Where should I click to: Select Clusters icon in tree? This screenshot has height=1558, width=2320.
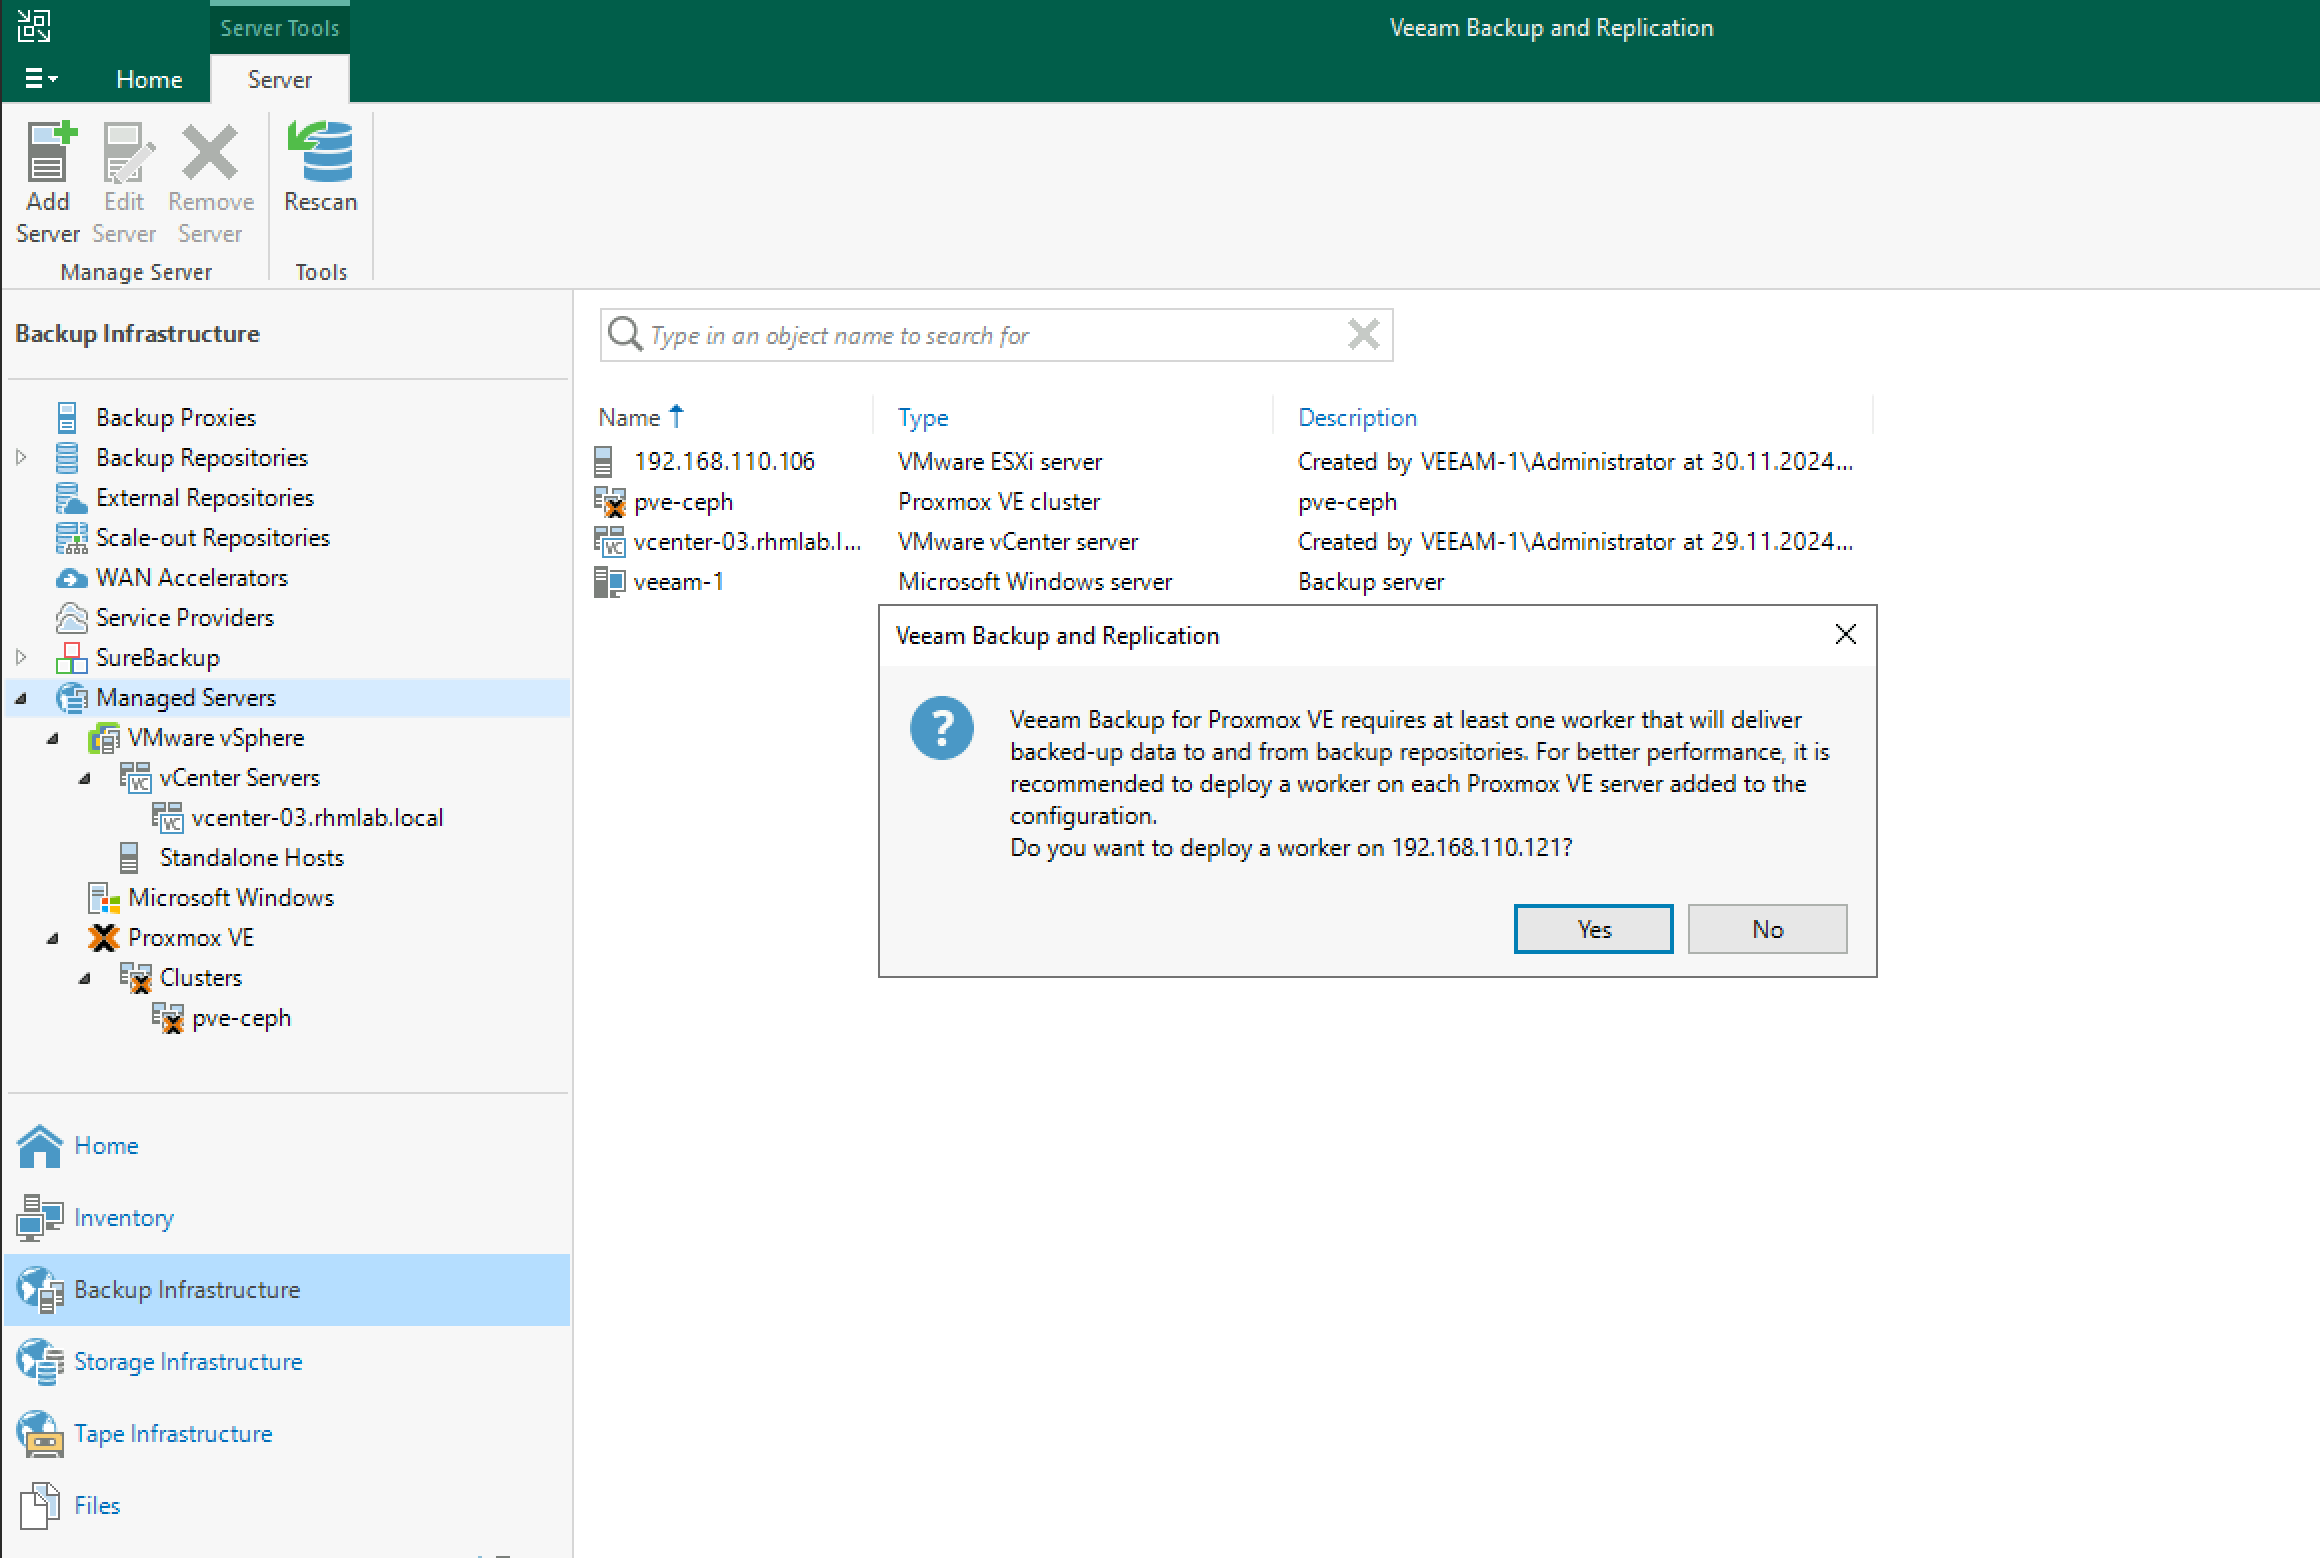(x=136, y=978)
